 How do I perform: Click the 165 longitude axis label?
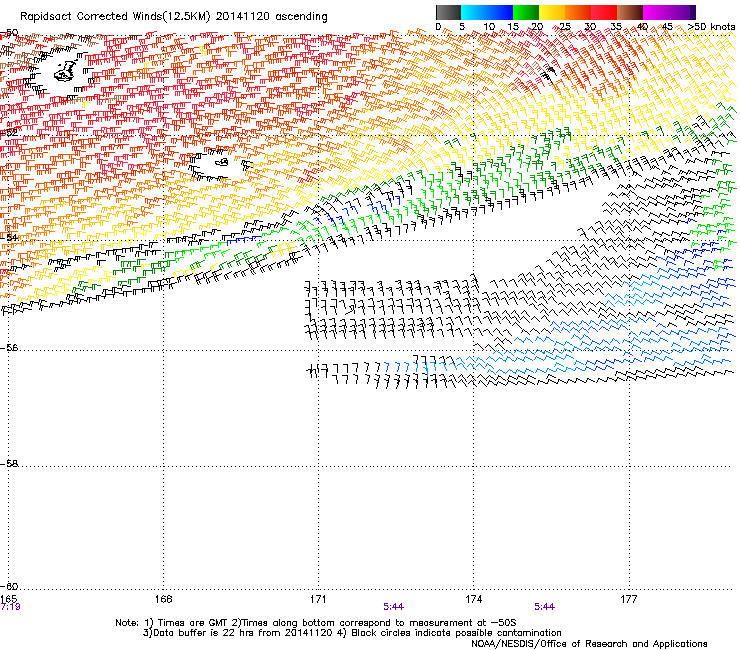[9, 599]
